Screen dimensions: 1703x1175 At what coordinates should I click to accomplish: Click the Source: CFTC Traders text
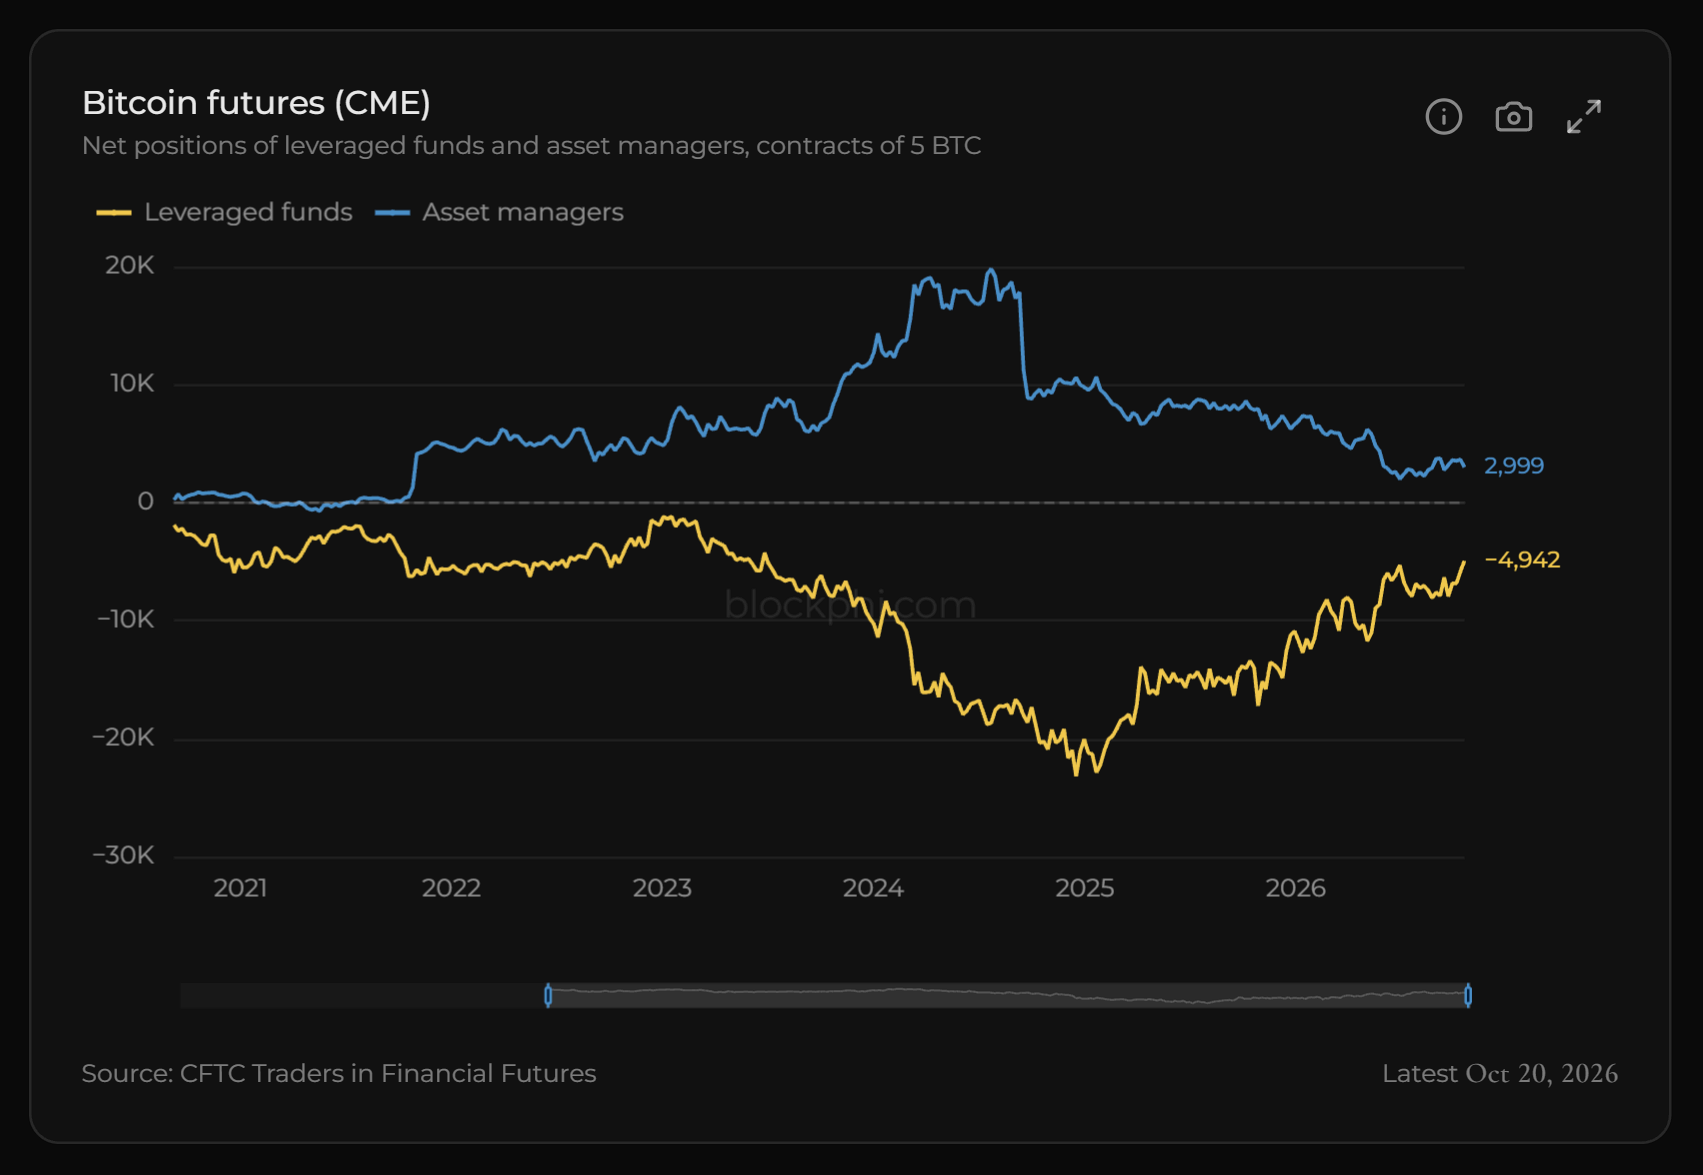[339, 1074]
